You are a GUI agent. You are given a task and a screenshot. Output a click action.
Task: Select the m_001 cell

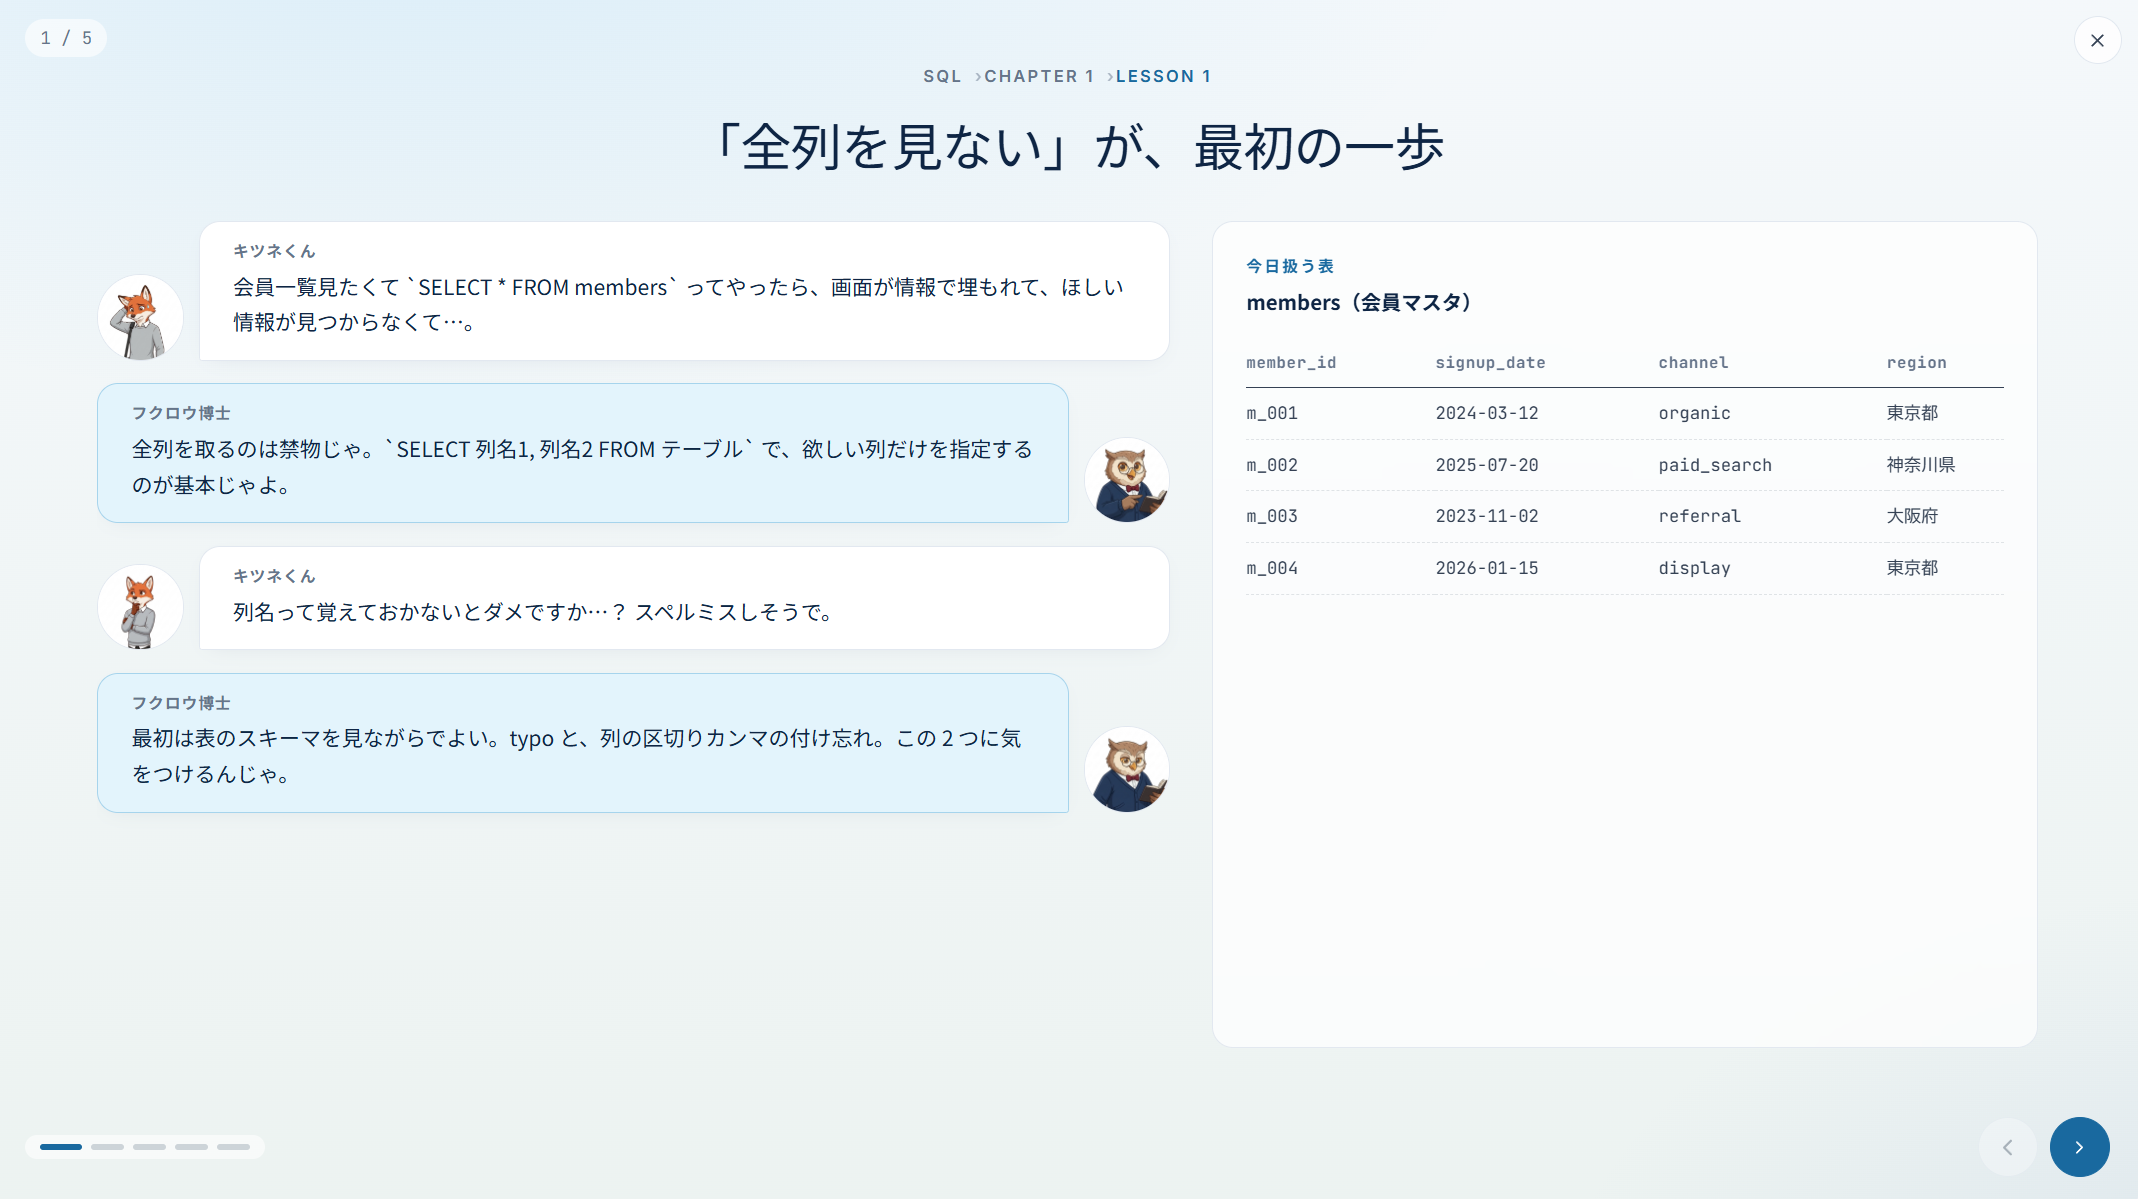click(1272, 413)
